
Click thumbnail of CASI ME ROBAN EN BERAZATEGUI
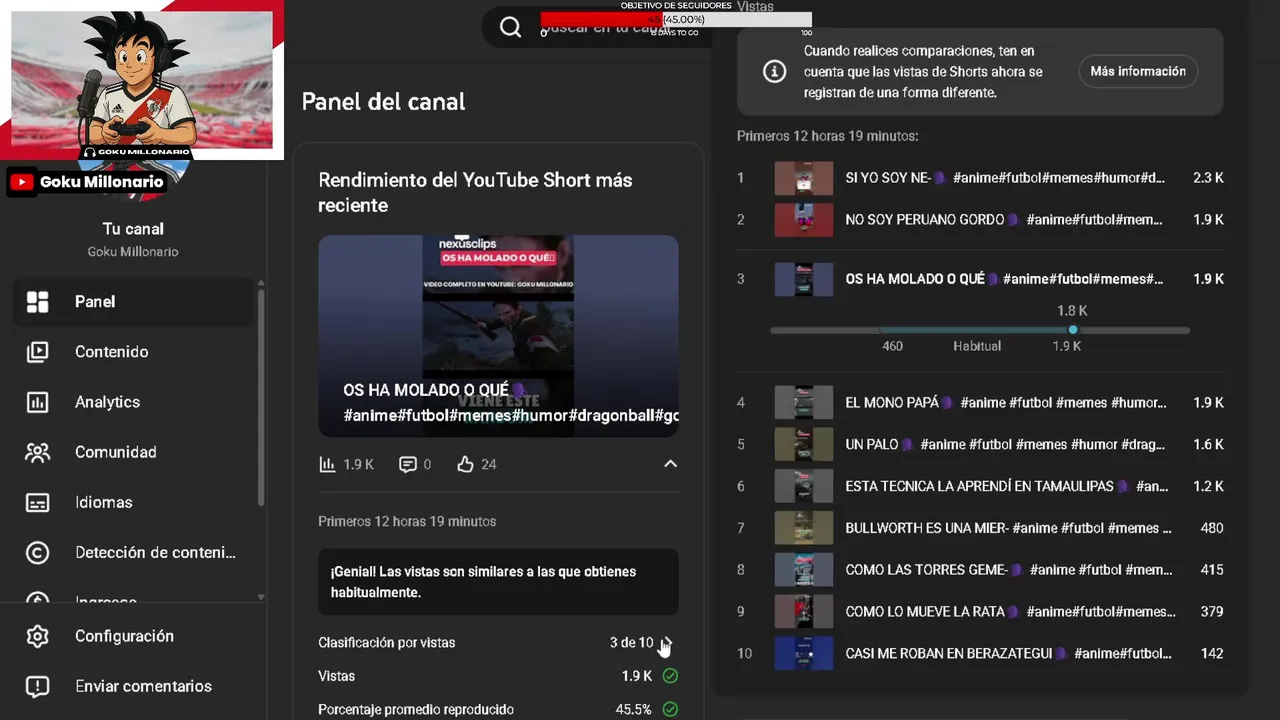point(803,654)
